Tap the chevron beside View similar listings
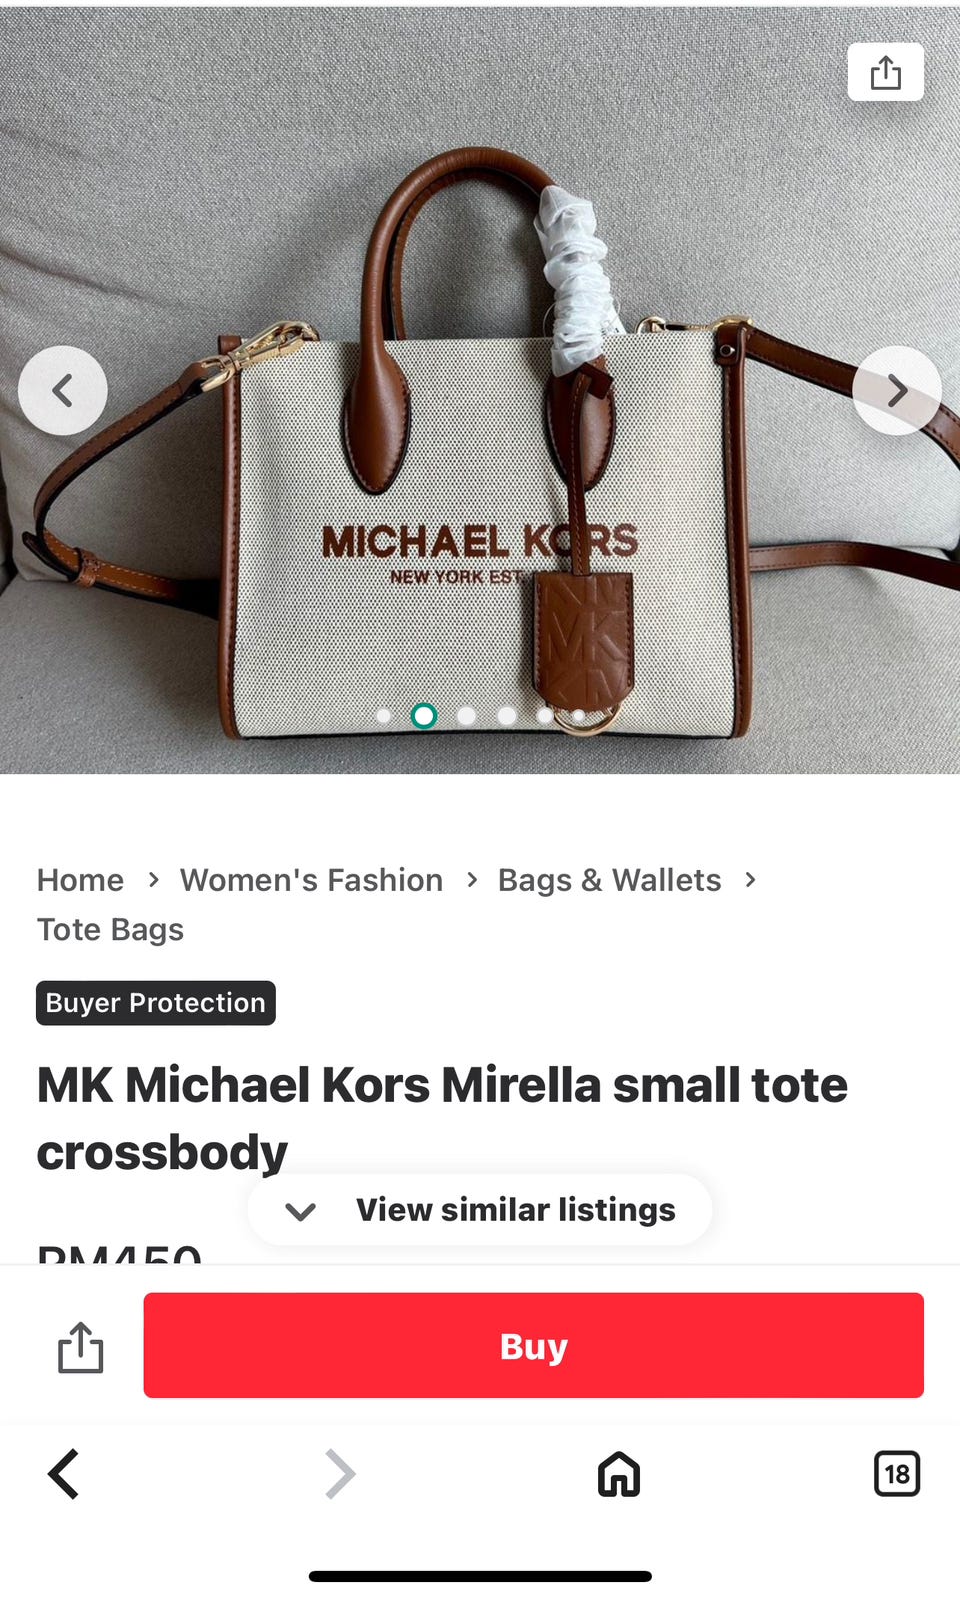 pos(300,1212)
